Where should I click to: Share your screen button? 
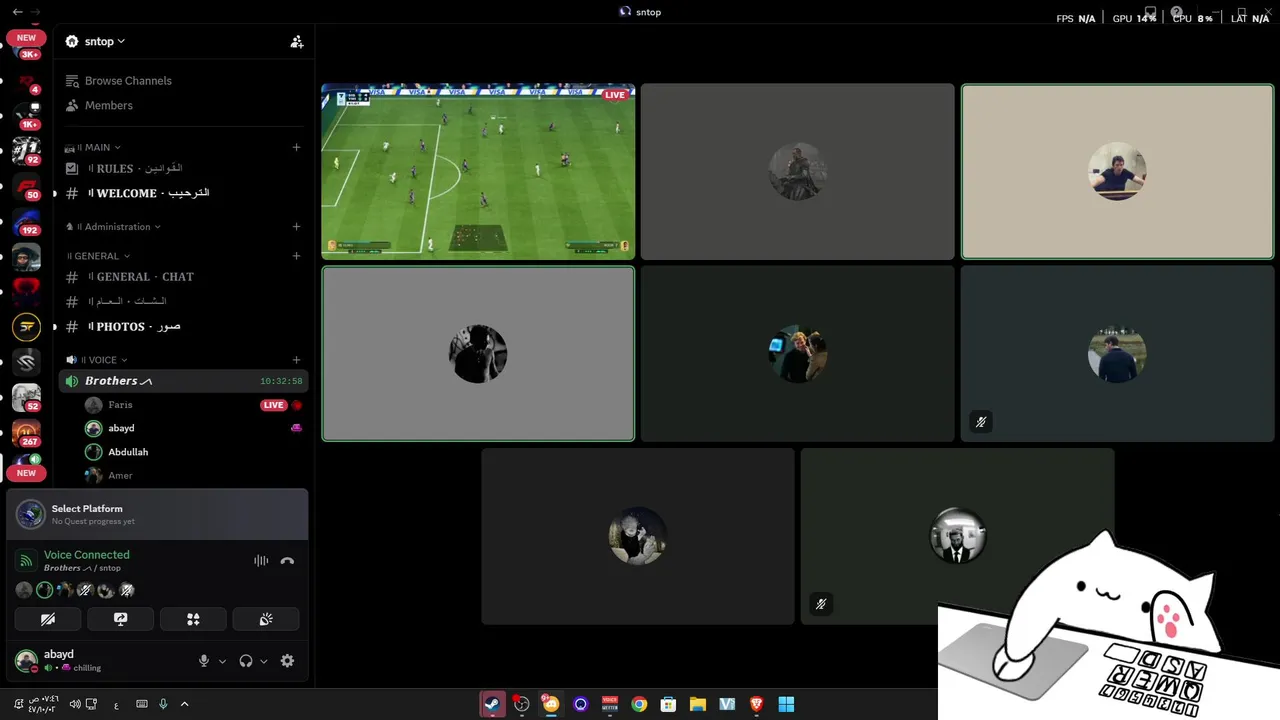click(121, 619)
